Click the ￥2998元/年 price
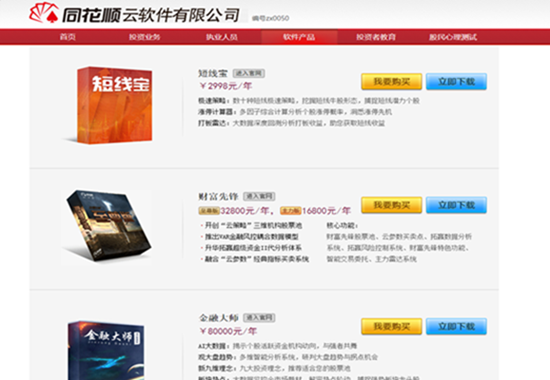550x380 pixels. point(225,86)
